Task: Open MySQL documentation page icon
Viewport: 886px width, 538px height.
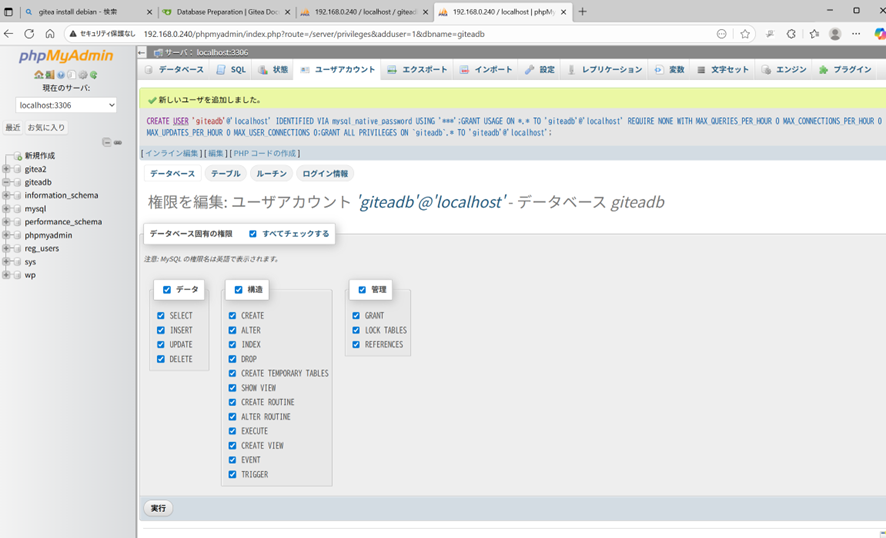Action: 72,75
